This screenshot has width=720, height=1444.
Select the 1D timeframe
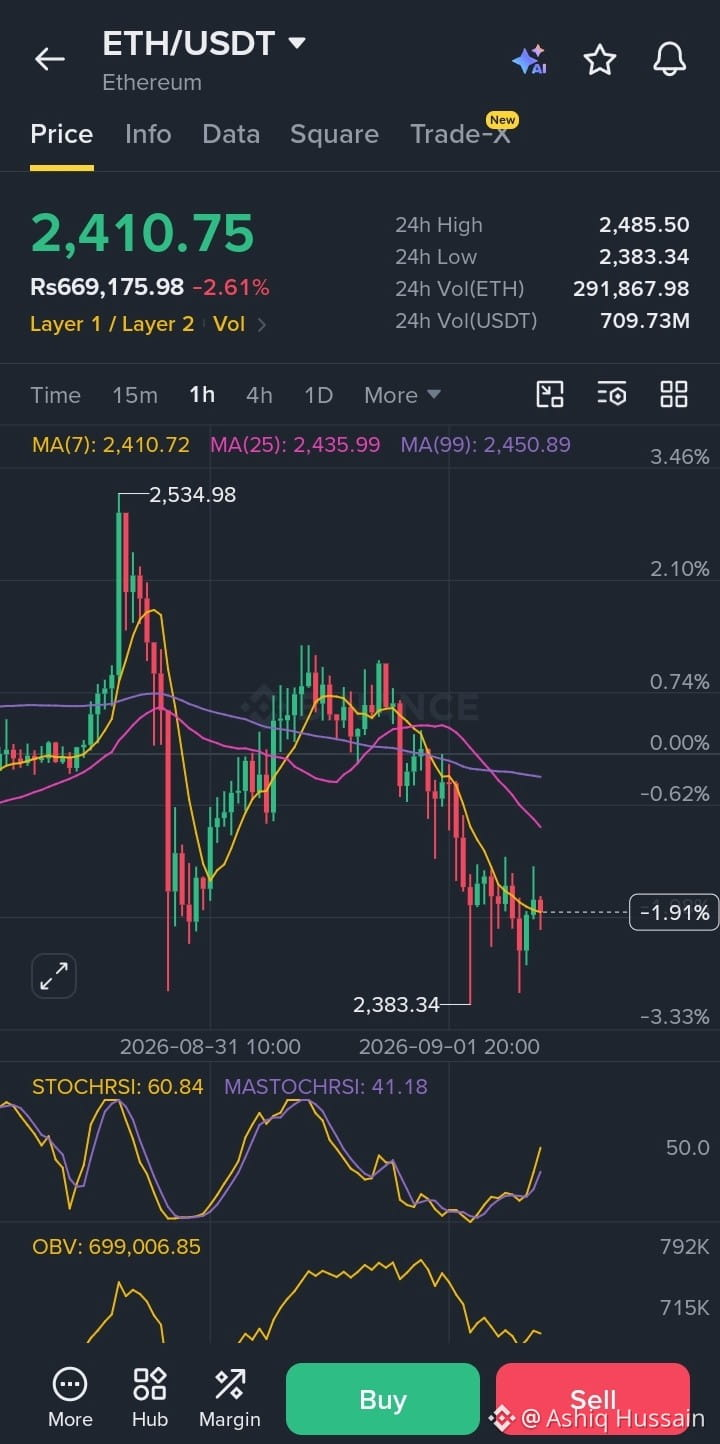[318, 395]
